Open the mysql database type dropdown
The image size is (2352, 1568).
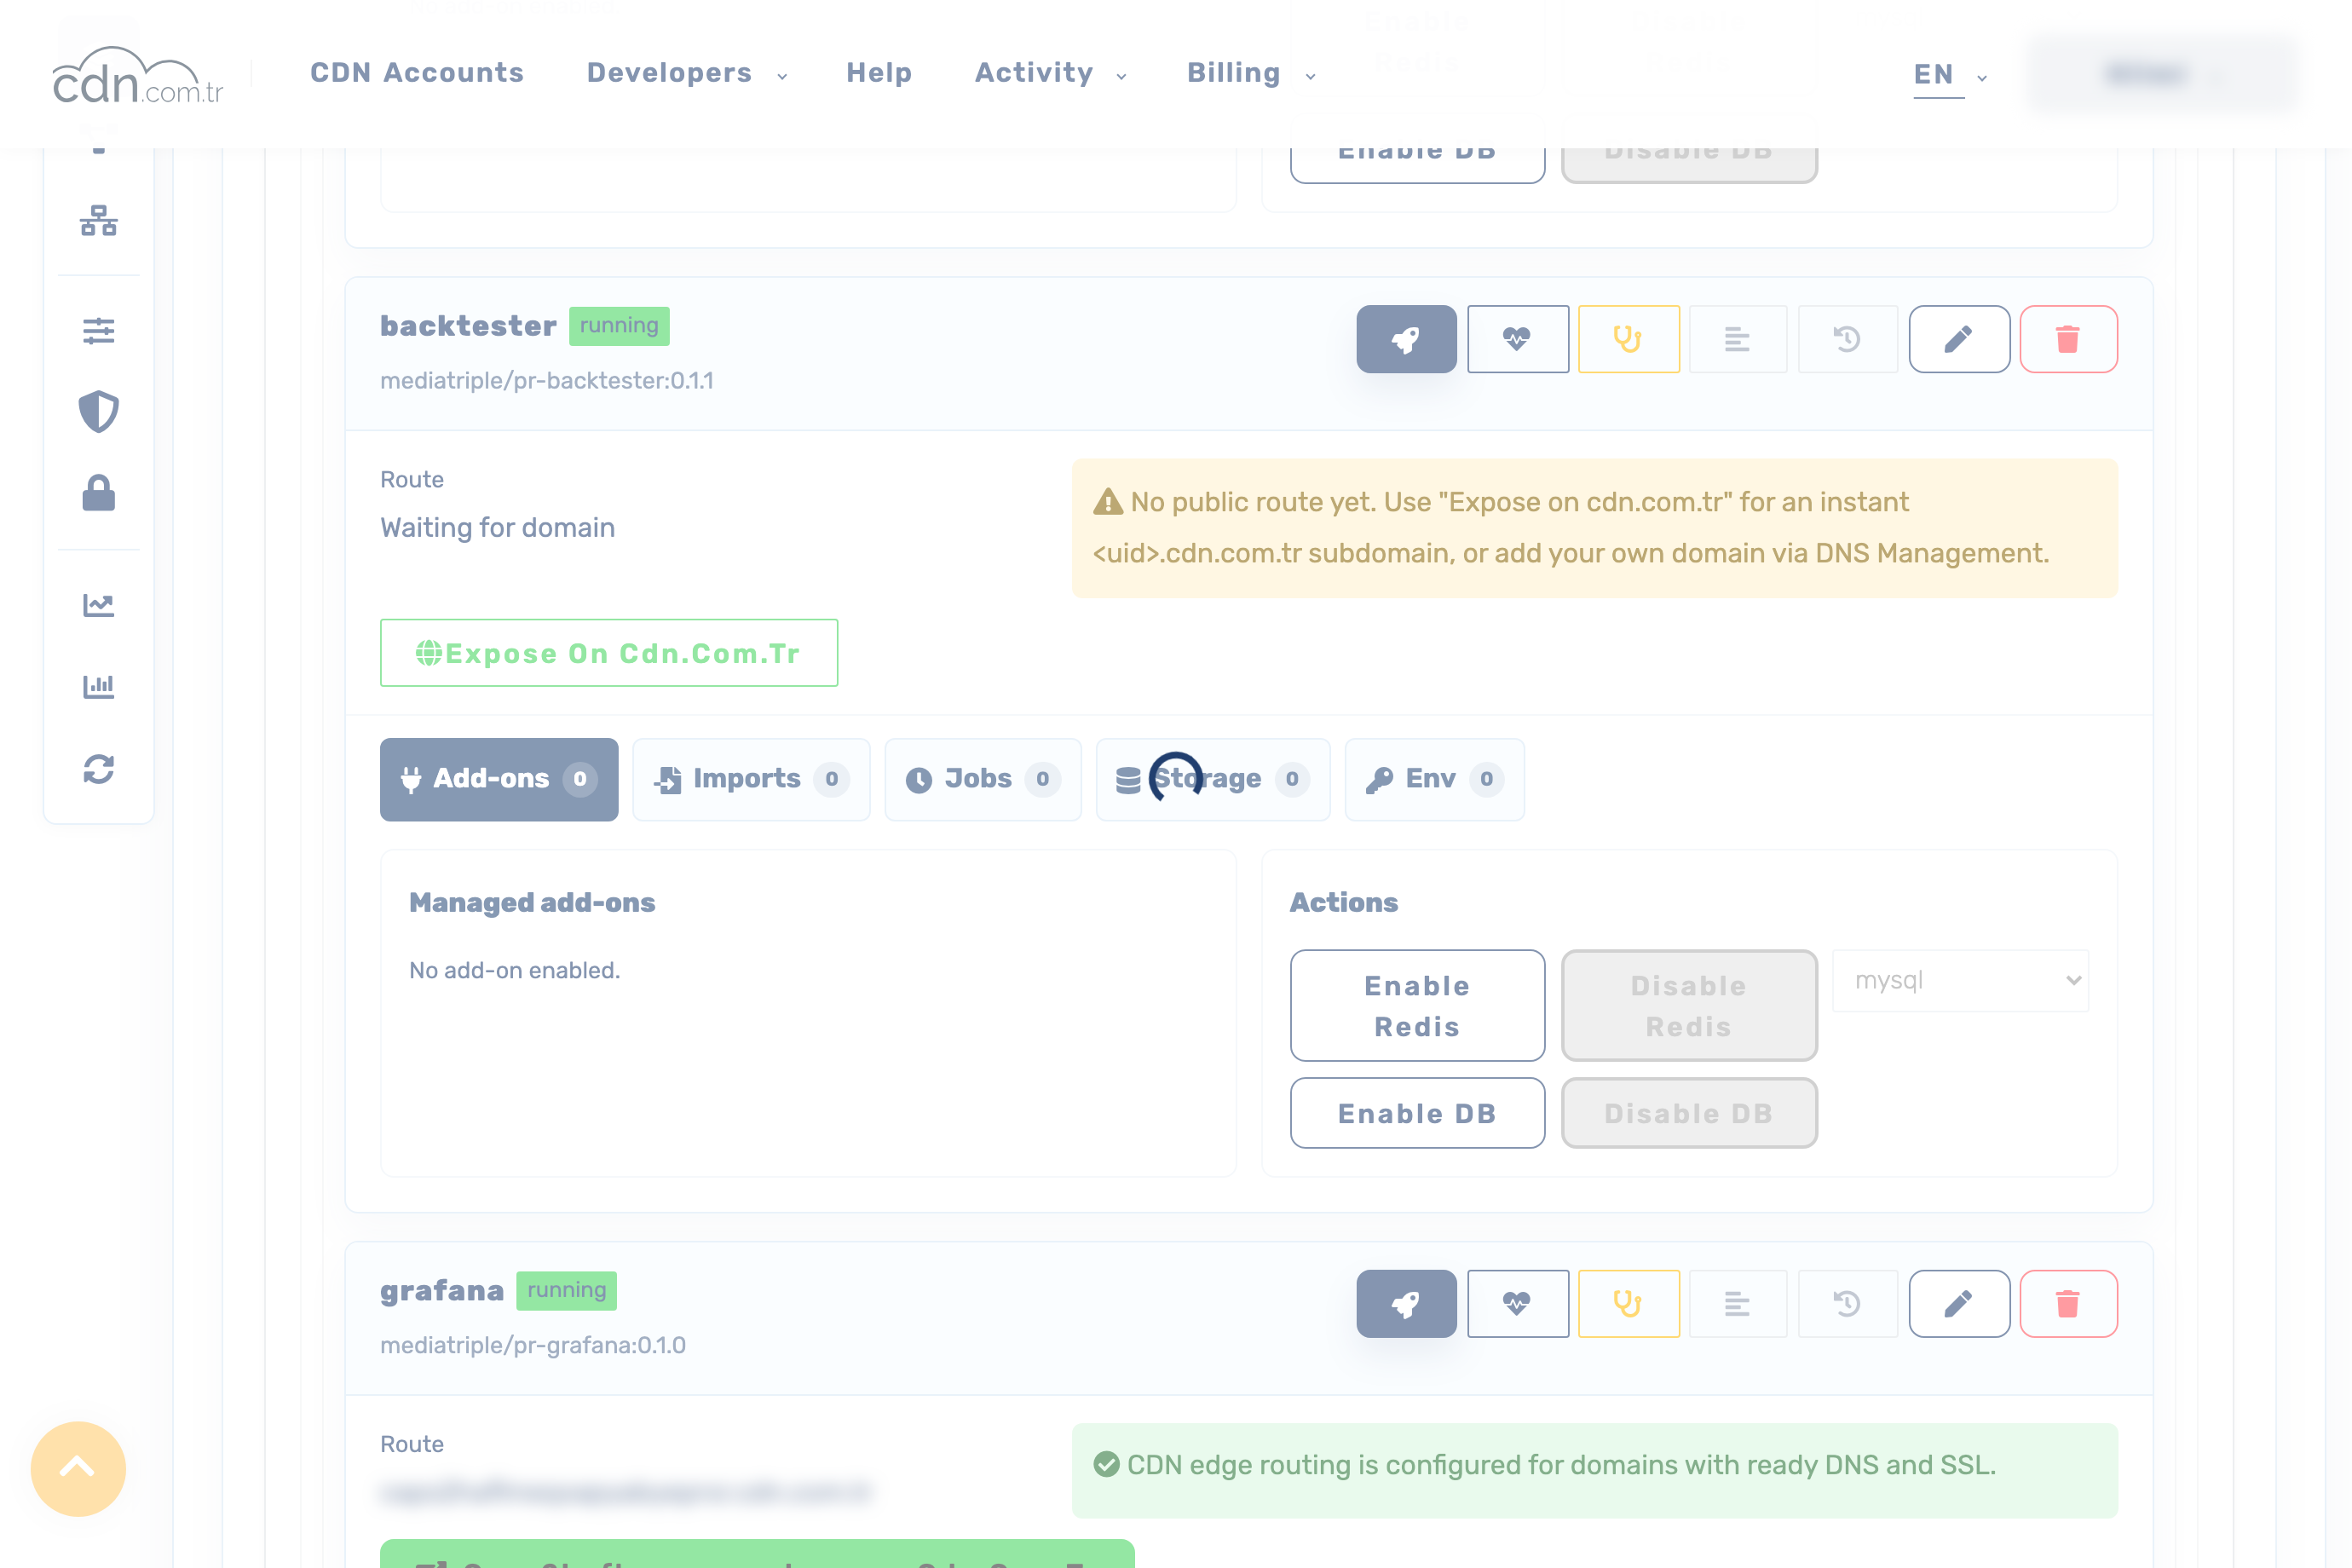(1960, 980)
